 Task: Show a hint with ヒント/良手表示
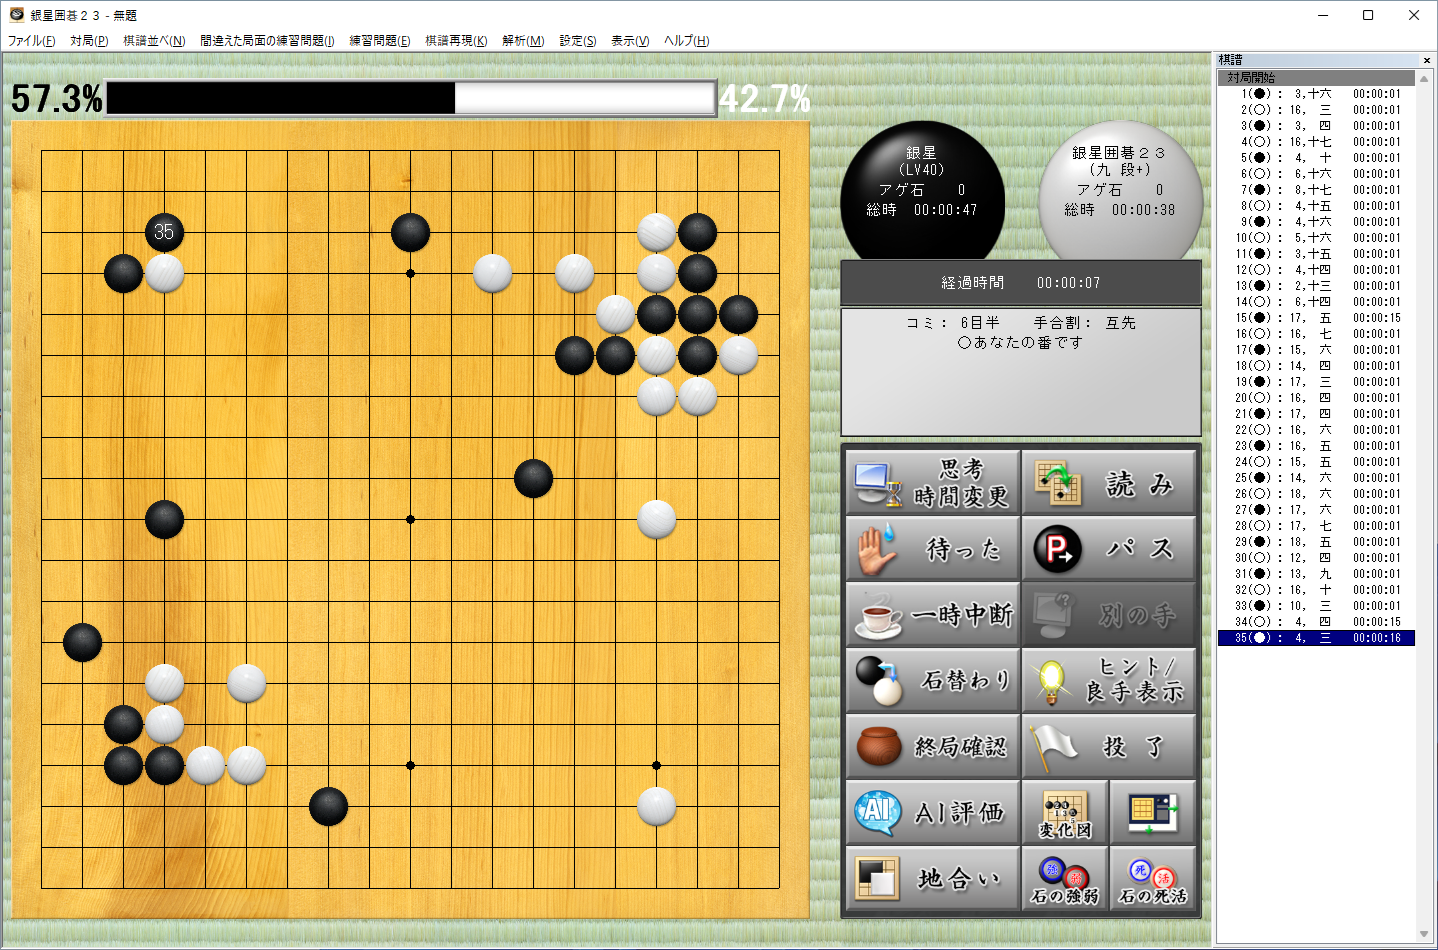coord(1109,680)
